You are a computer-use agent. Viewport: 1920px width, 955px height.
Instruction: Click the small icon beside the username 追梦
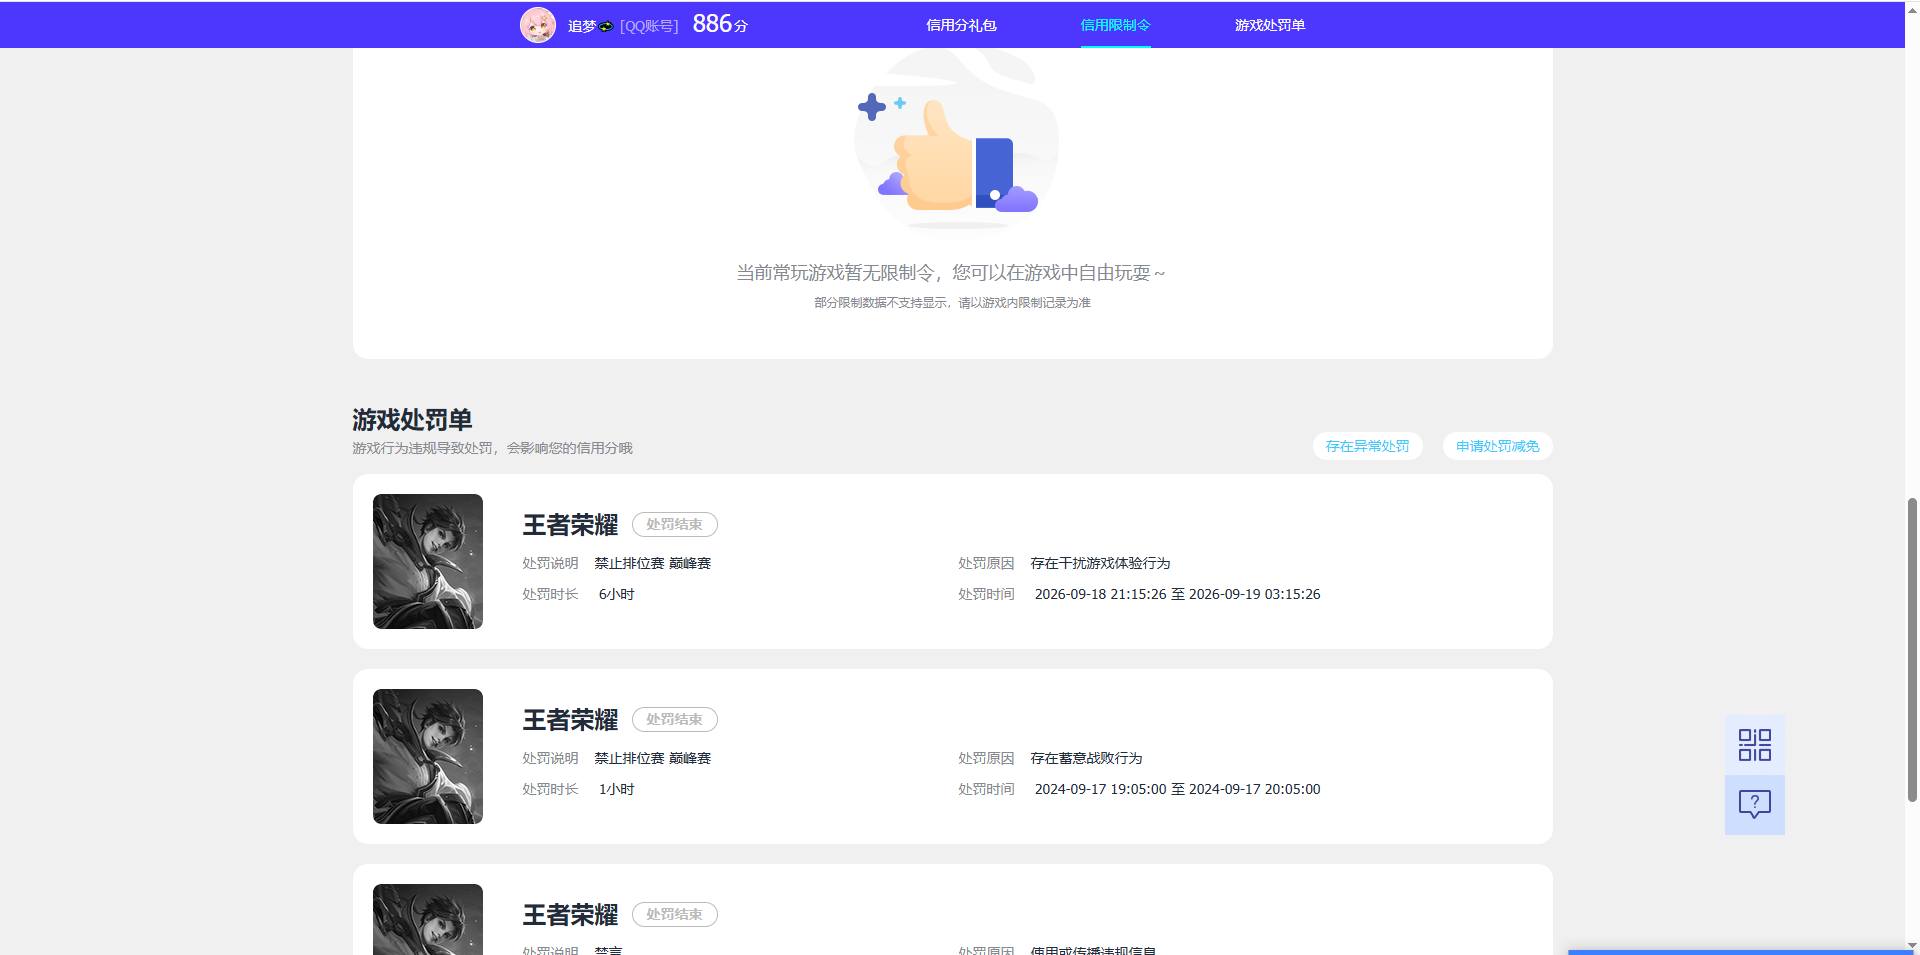pyautogui.click(x=606, y=26)
